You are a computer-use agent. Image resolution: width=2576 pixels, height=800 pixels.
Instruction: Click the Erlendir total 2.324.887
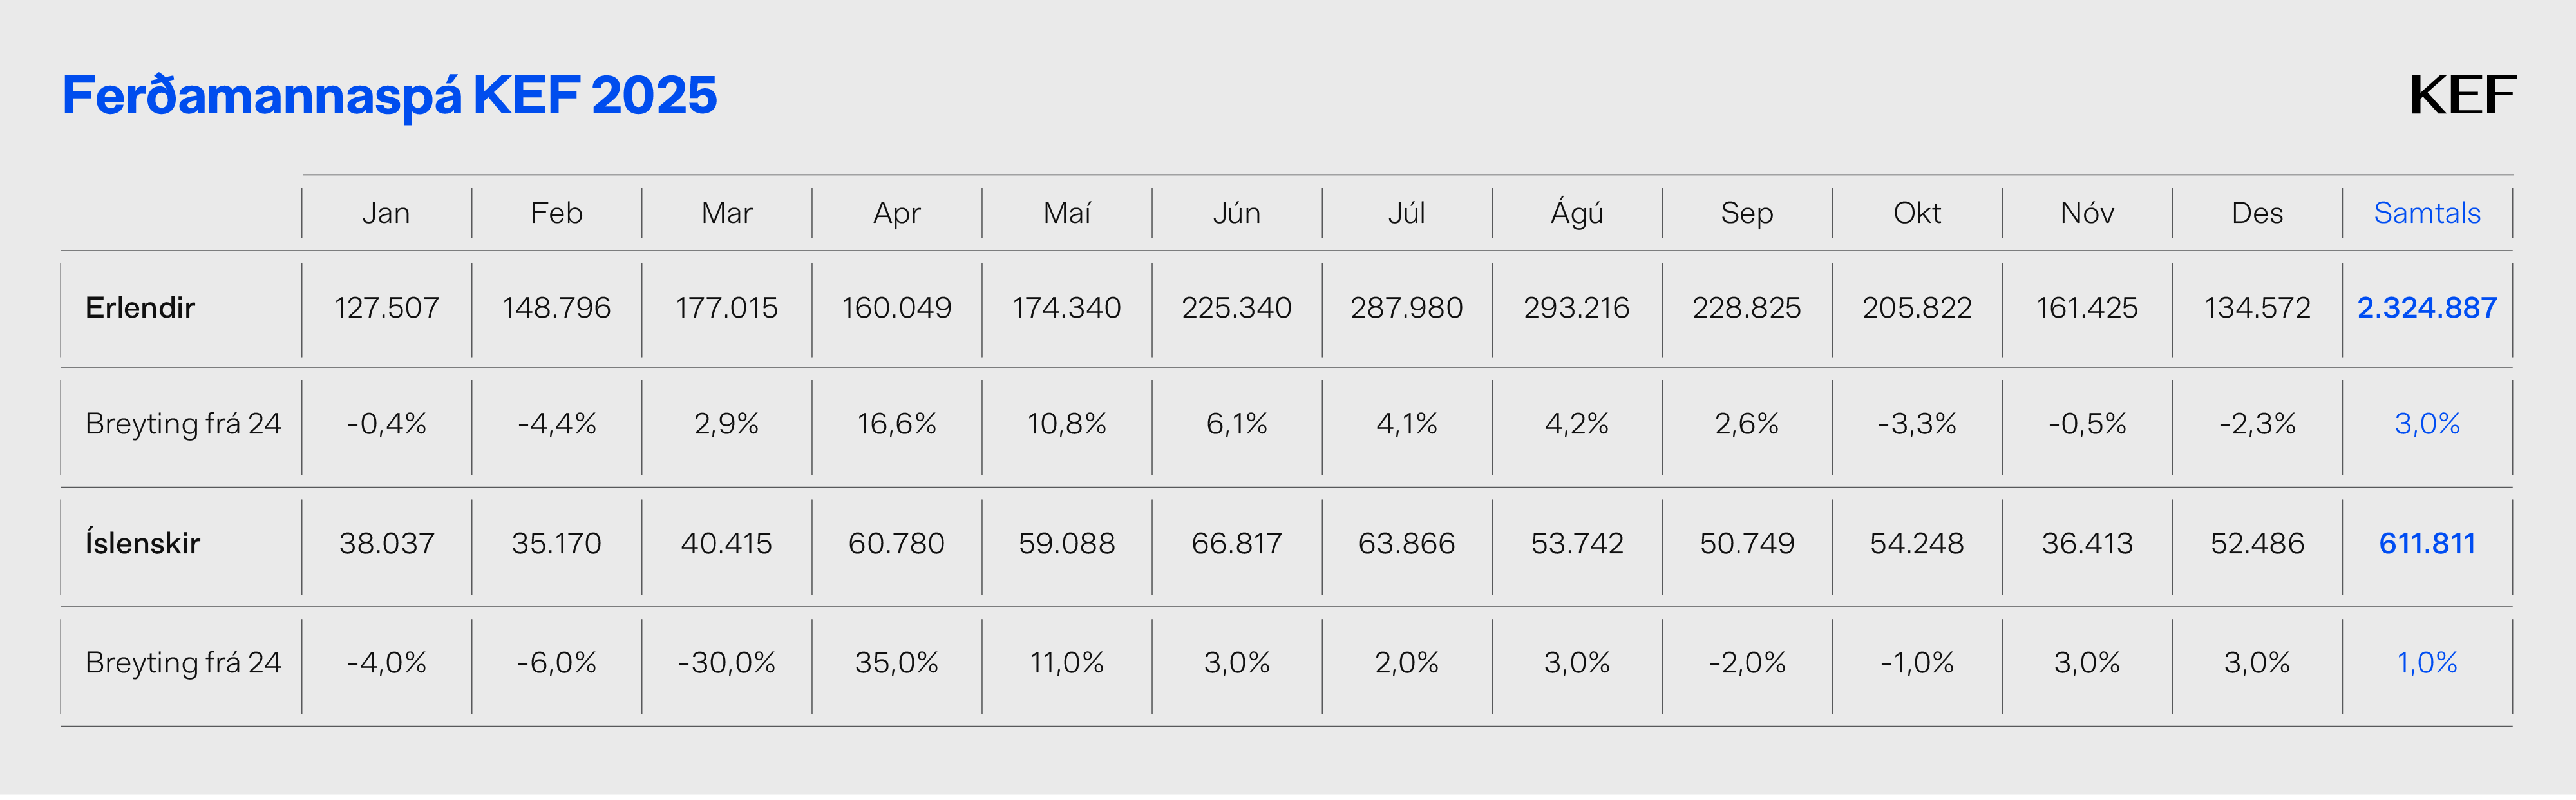2426,308
